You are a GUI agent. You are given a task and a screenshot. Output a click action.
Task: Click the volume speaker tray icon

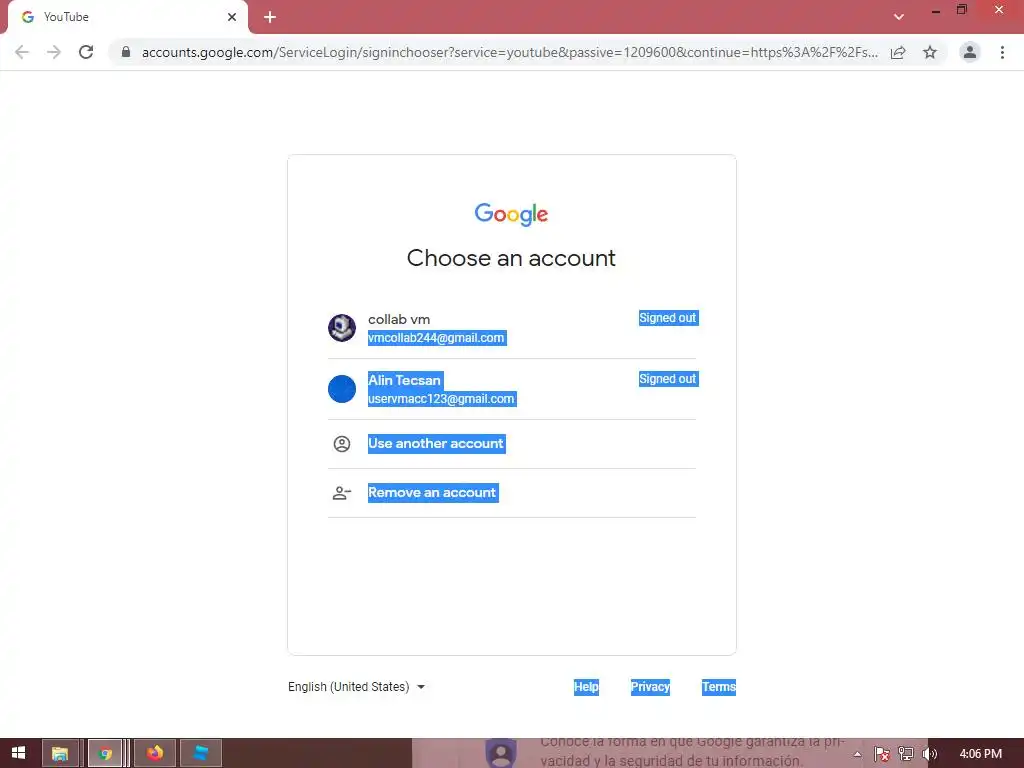(x=929, y=754)
